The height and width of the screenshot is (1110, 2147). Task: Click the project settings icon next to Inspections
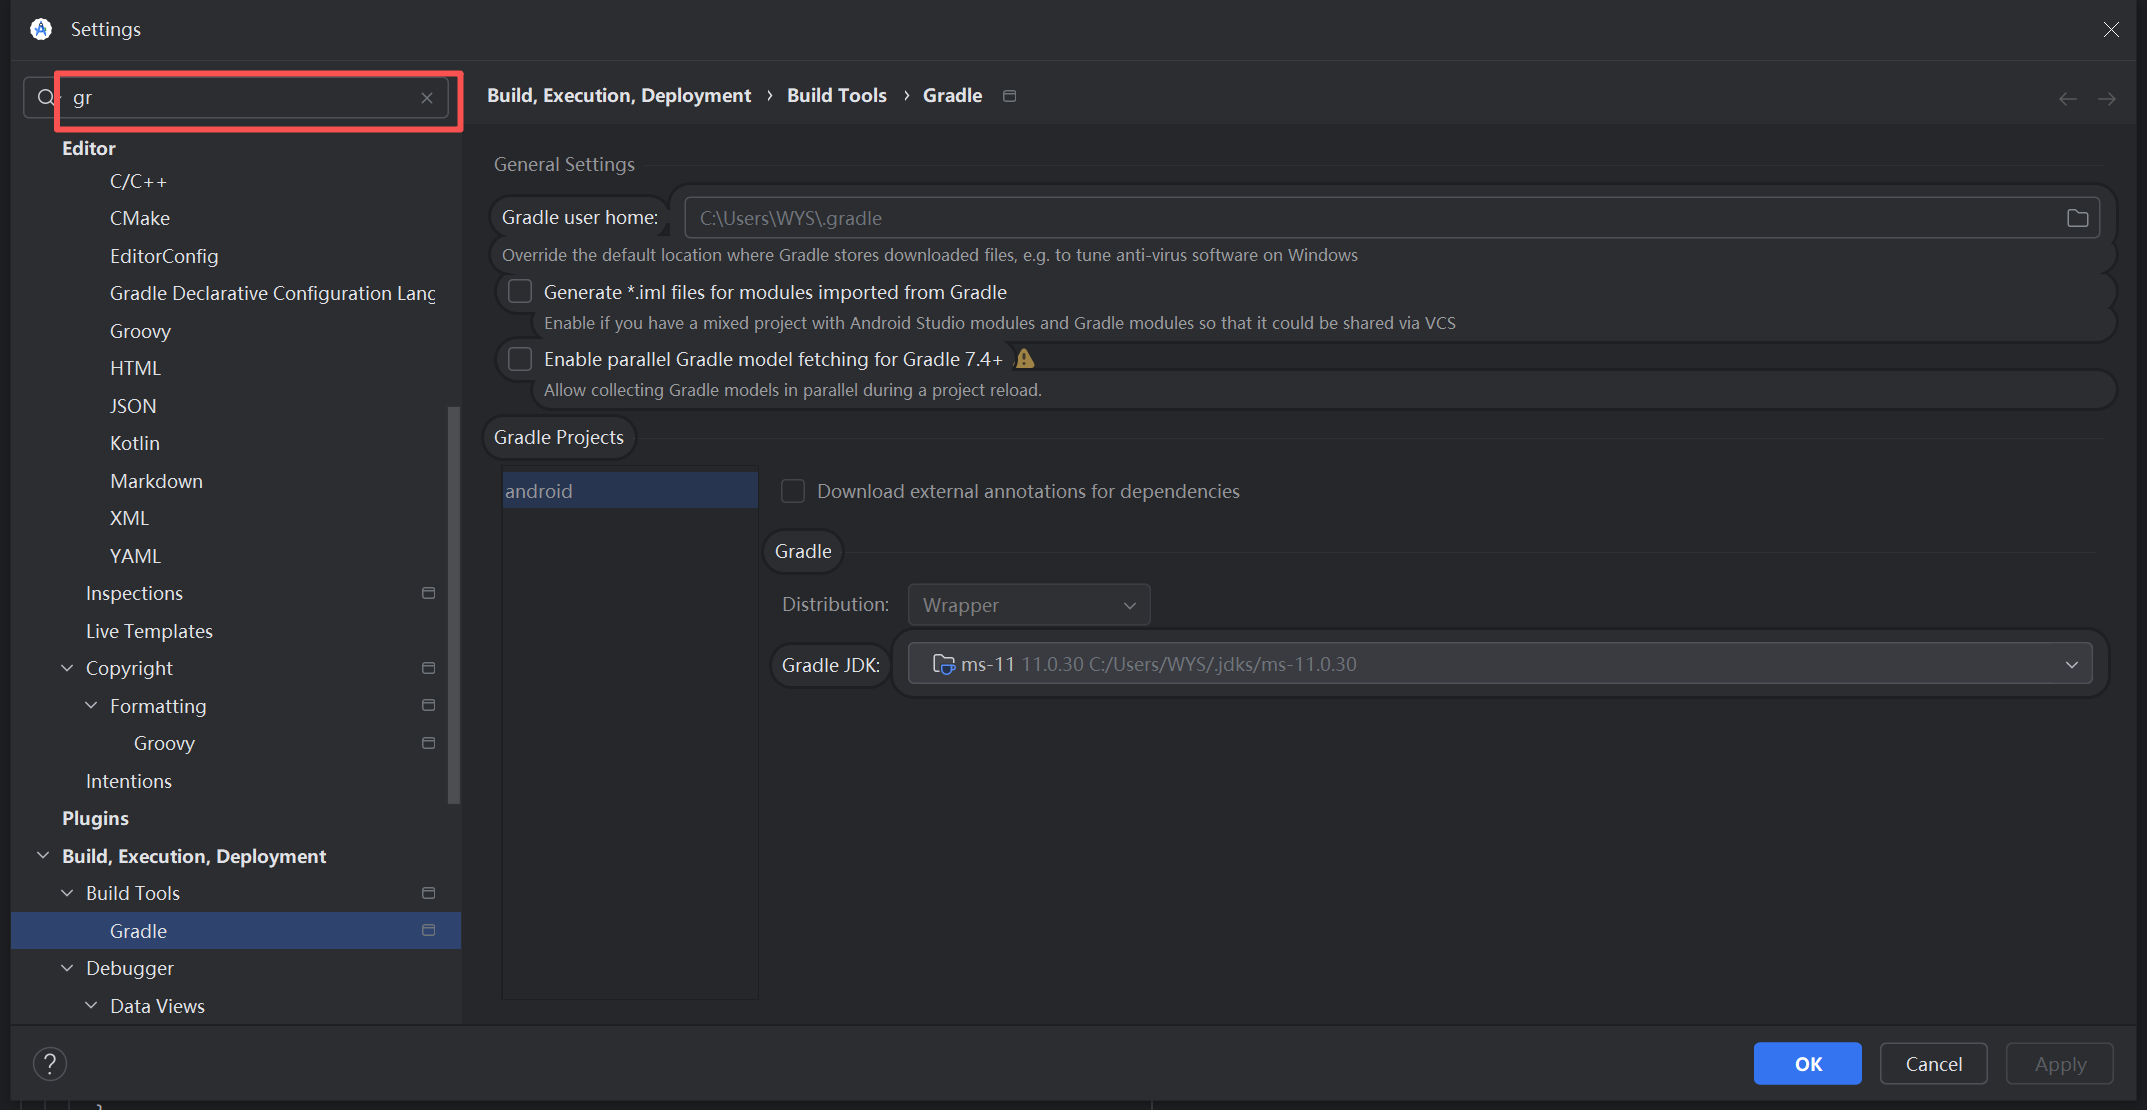pos(428,593)
